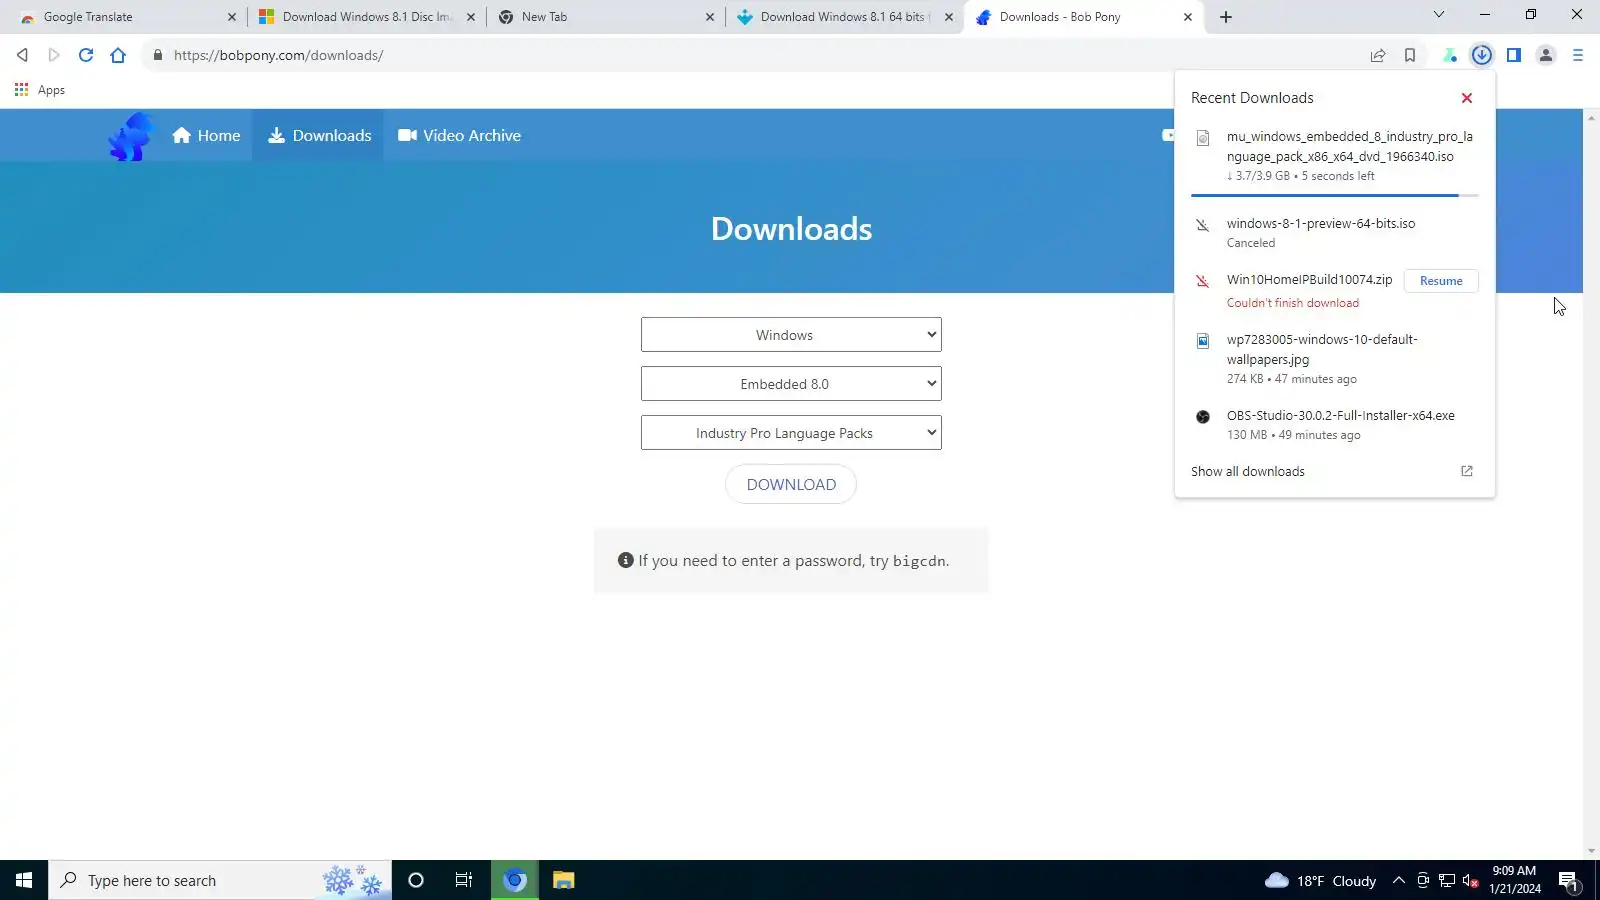Open the Embedded 8.0 version dropdown
This screenshot has height=900, width=1600.
[791, 384]
